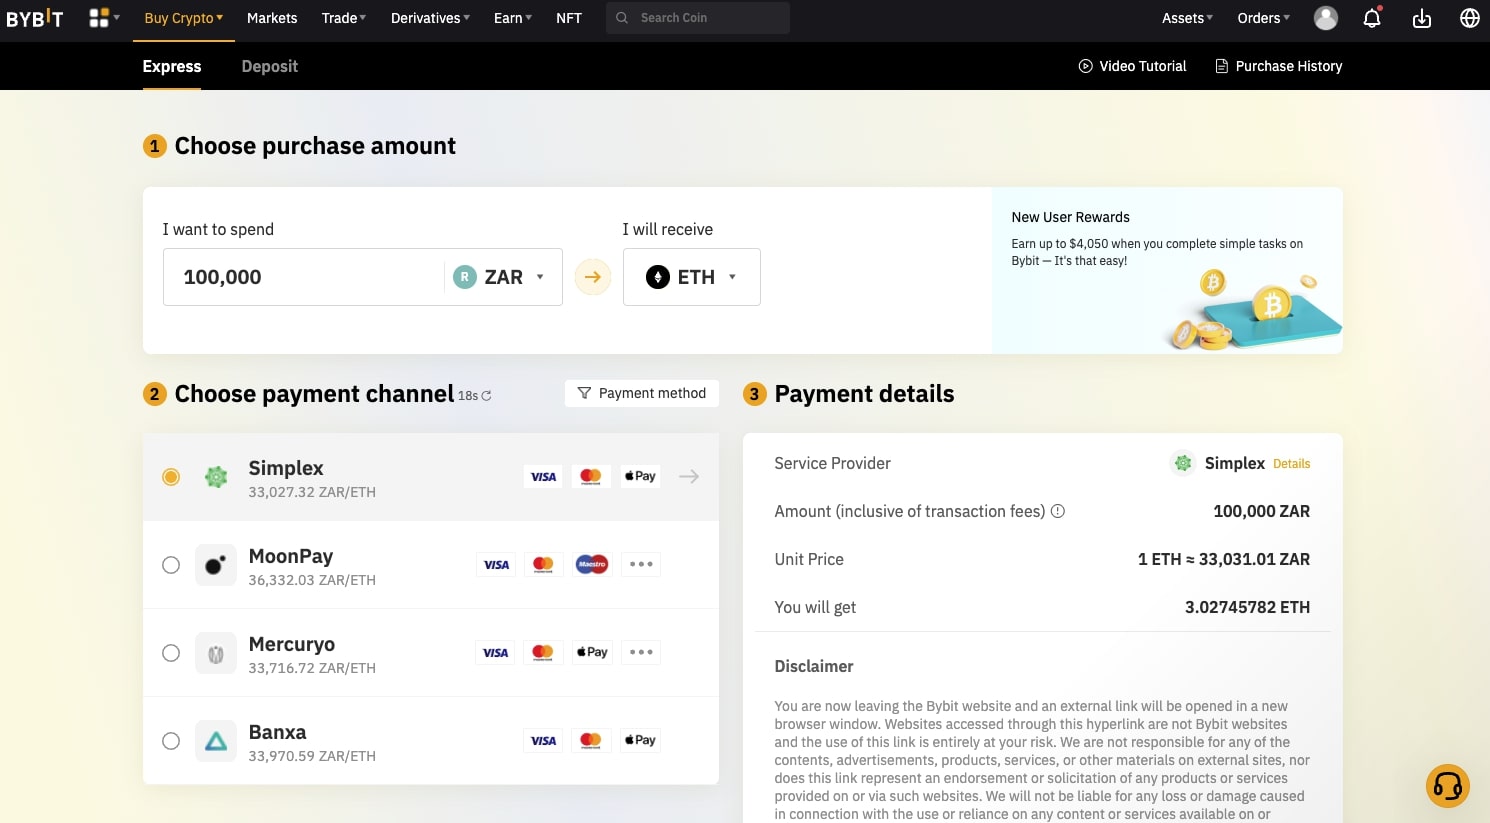Click Apple Pay icon in Banxa row

[x=640, y=741]
